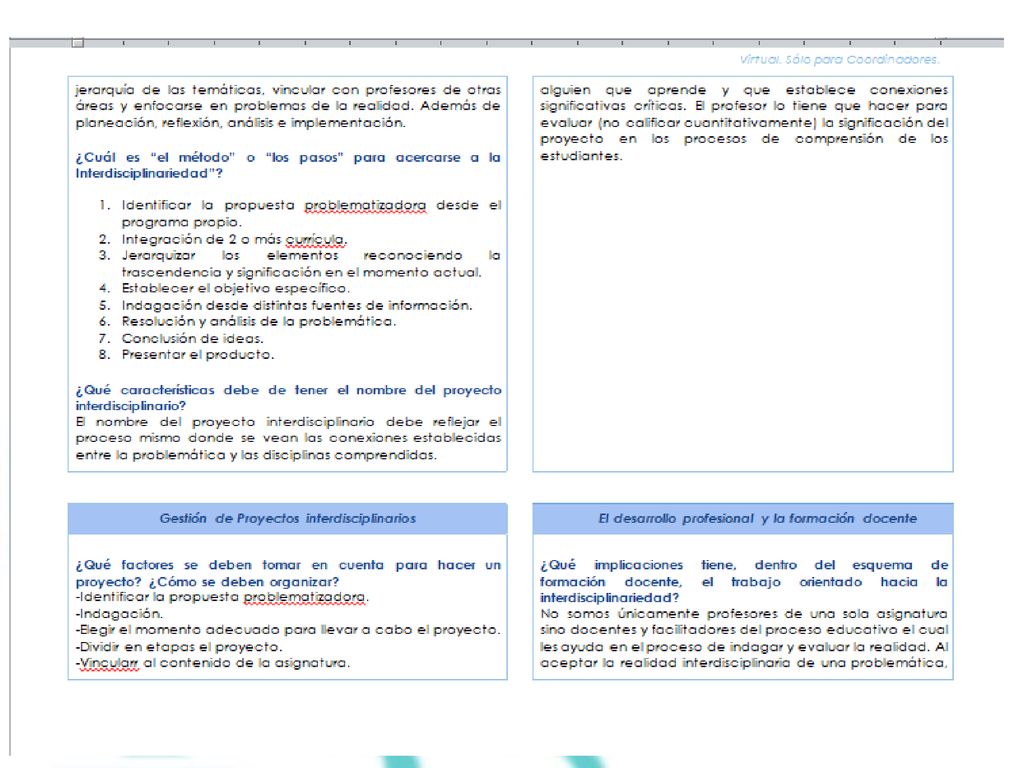Click heading '¿Qué factores se deben tomar en cuenta'
The height and width of the screenshot is (768, 1024).
tap(288, 573)
